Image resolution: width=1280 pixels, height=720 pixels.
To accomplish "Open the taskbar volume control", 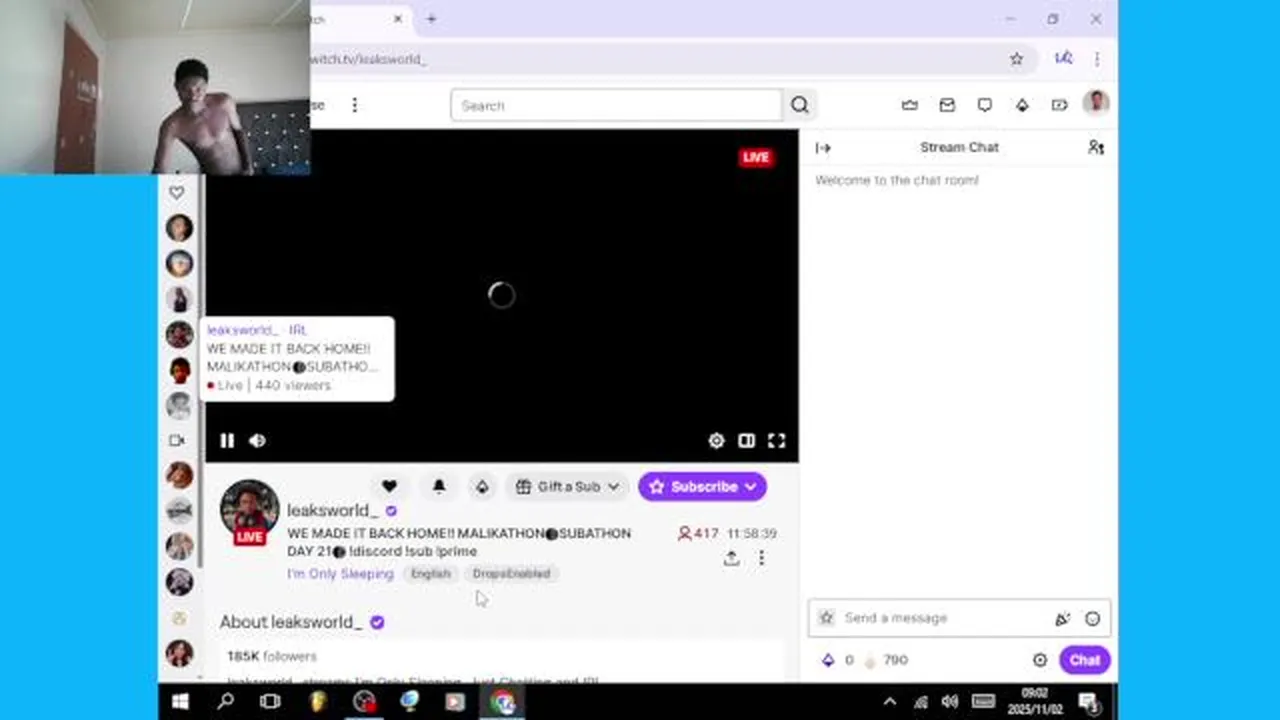I will click(950, 702).
